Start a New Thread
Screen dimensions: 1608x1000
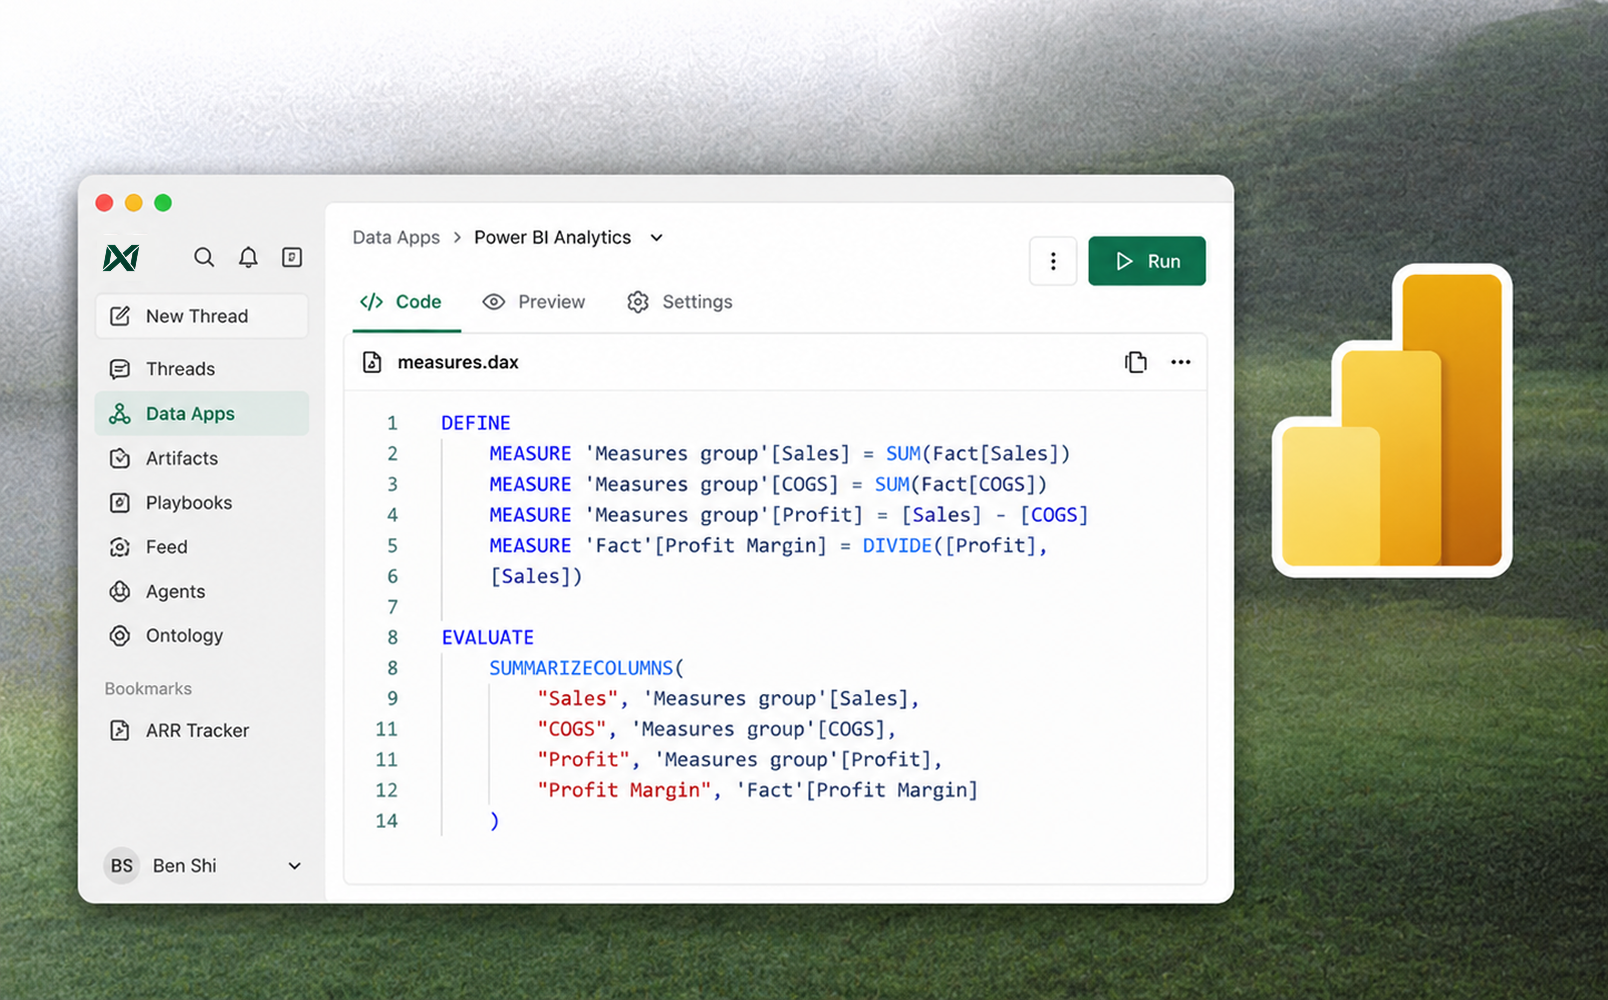(x=202, y=316)
